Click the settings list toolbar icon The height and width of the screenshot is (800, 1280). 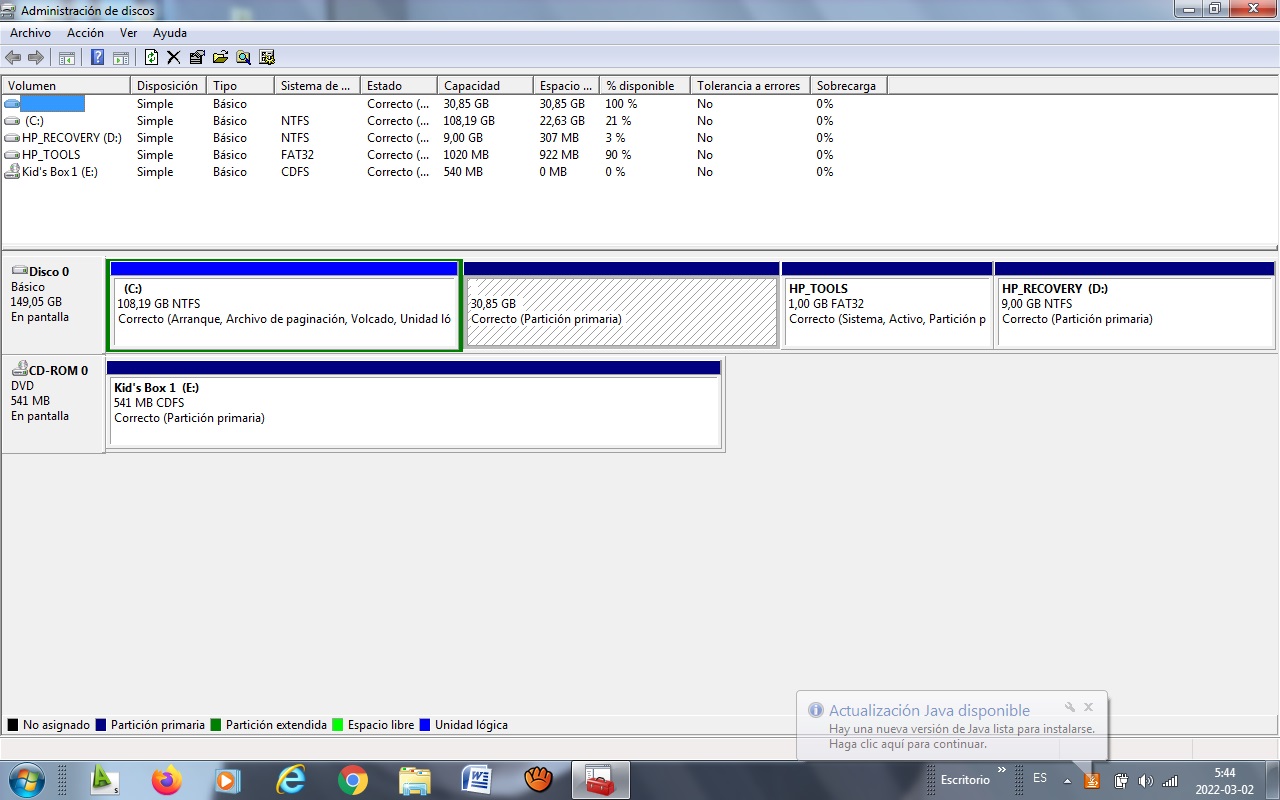(x=267, y=57)
